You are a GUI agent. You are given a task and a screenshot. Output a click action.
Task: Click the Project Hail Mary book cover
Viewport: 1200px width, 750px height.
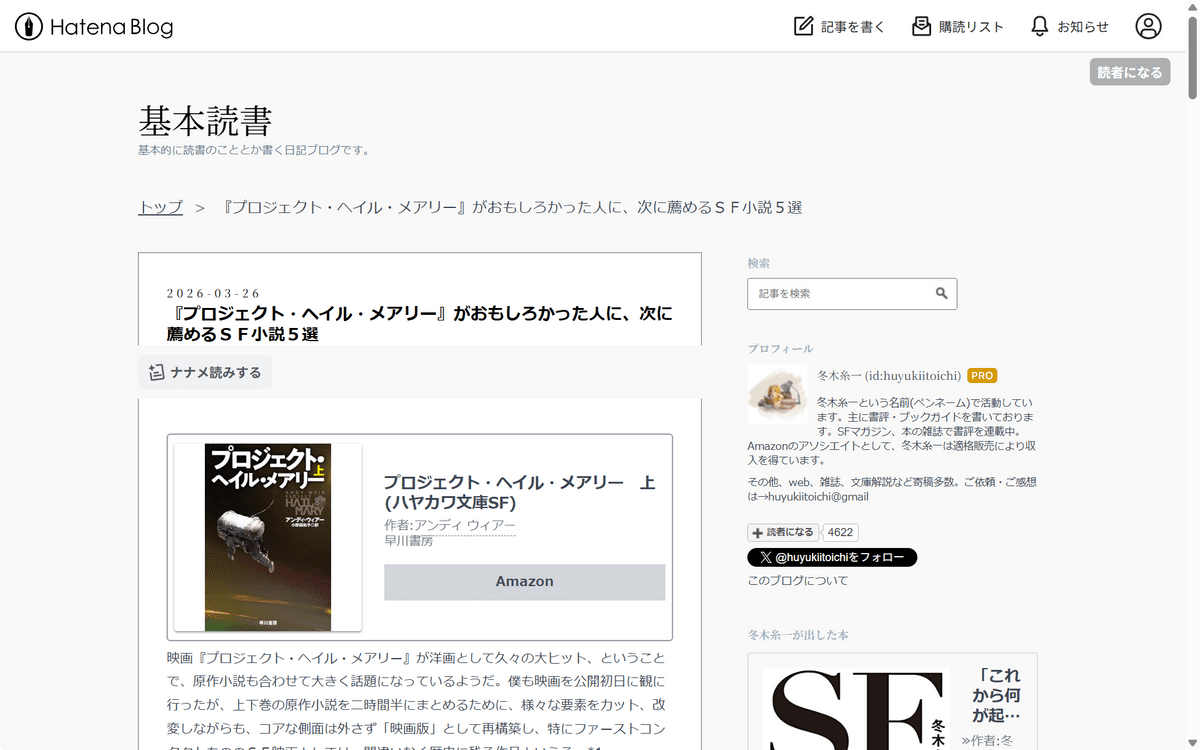(x=268, y=537)
